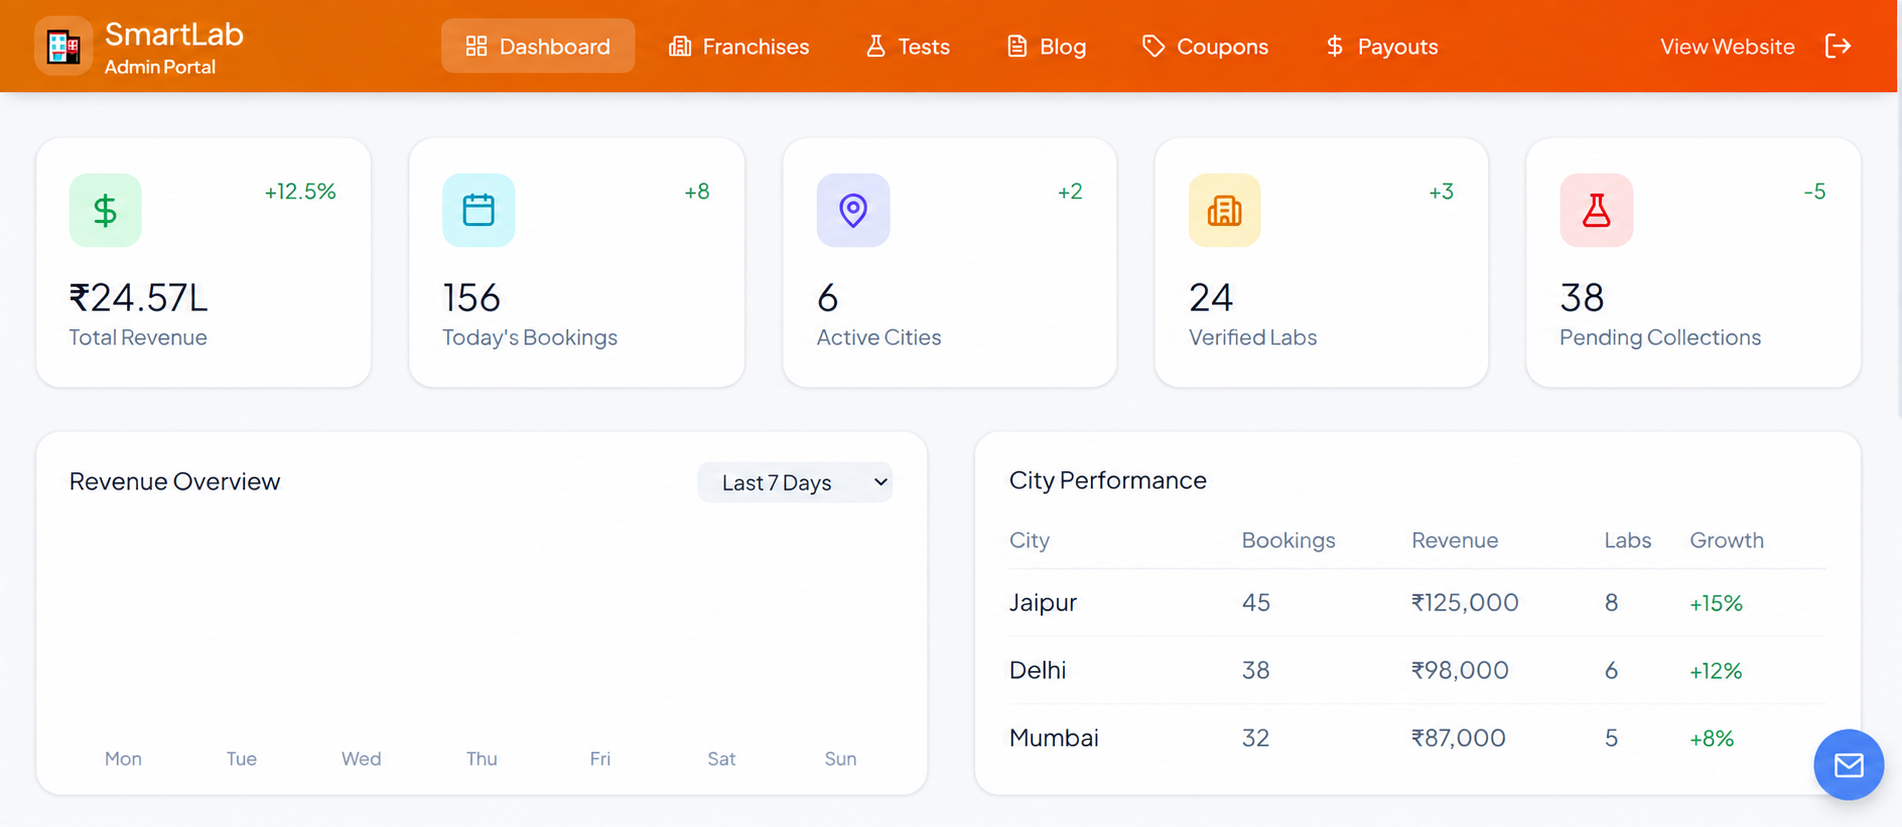Navigate to the Coupons tab

tap(1205, 46)
